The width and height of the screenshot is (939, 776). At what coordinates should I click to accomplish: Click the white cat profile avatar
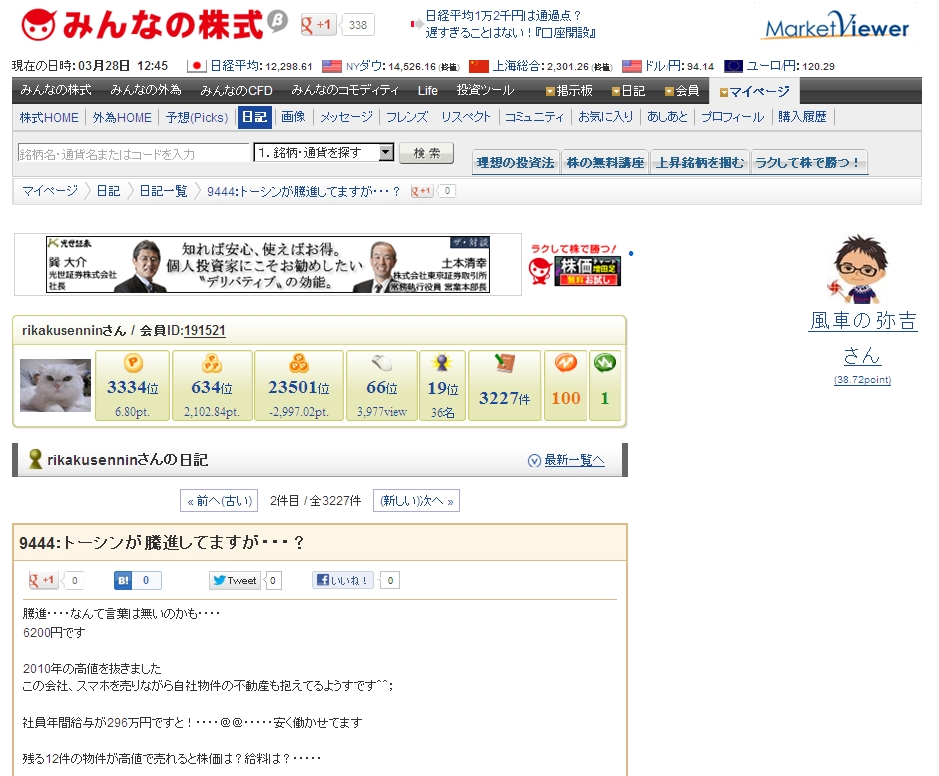click(55, 386)
